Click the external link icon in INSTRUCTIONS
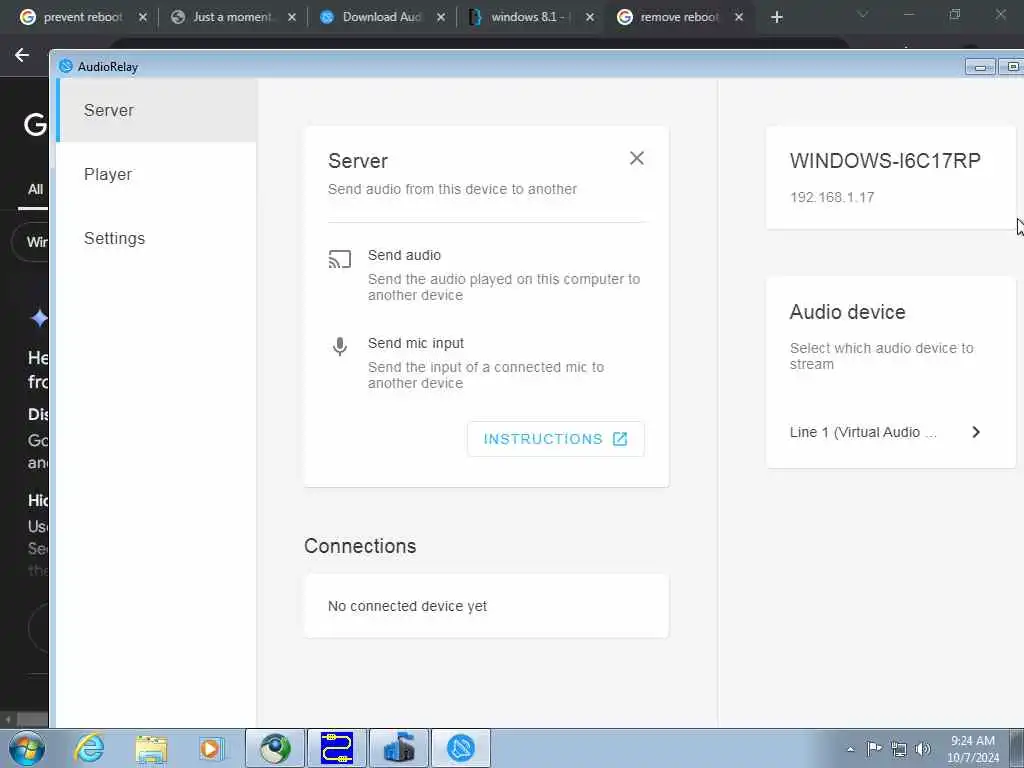The image size is (1024, 768). point(620,439)
